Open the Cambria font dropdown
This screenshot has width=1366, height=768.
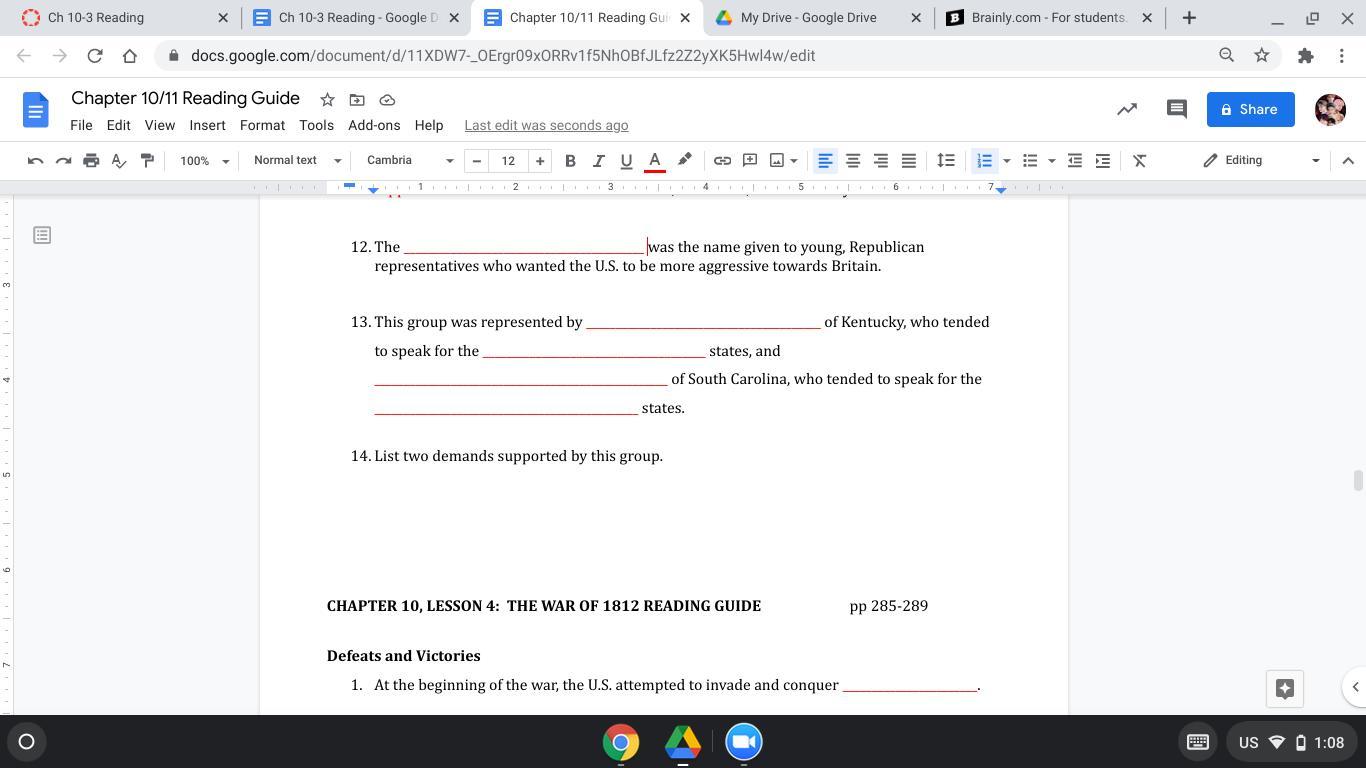pos(409,160)
